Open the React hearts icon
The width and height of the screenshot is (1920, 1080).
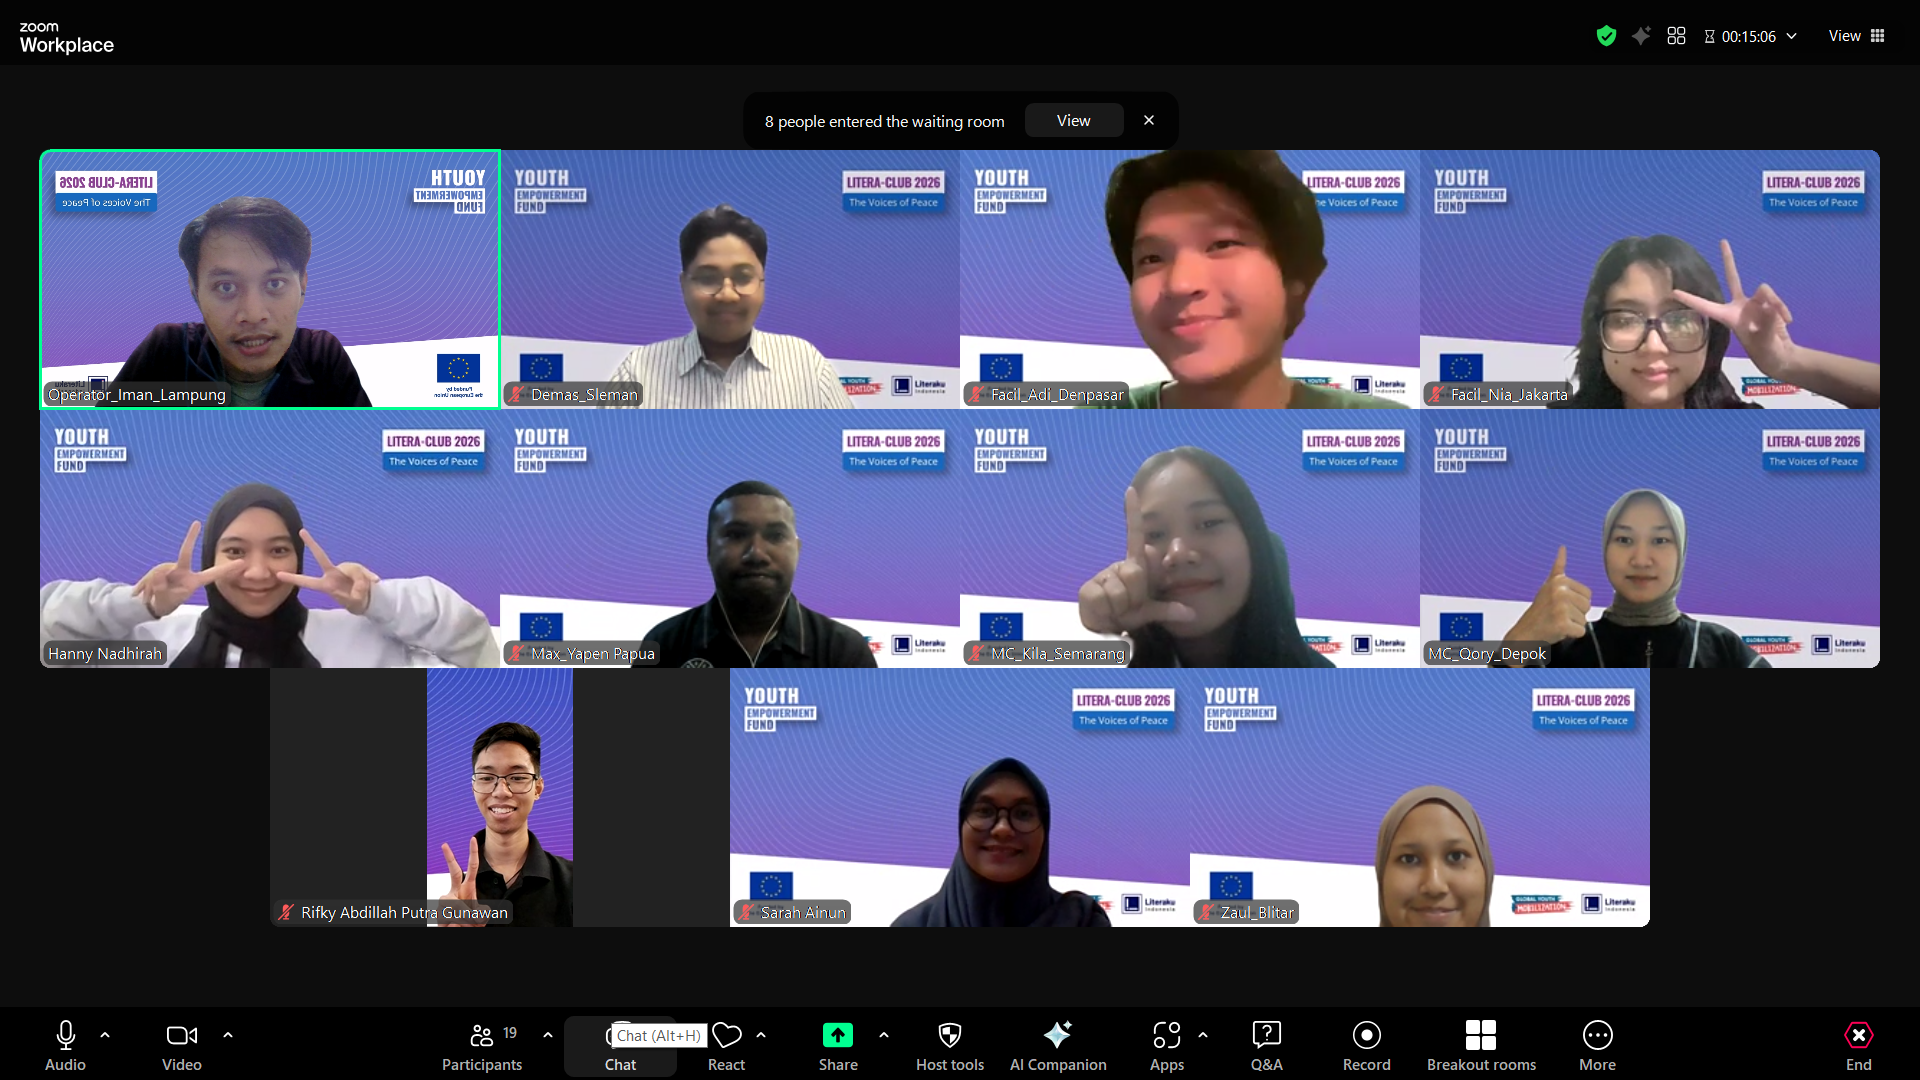(727, 1035)
